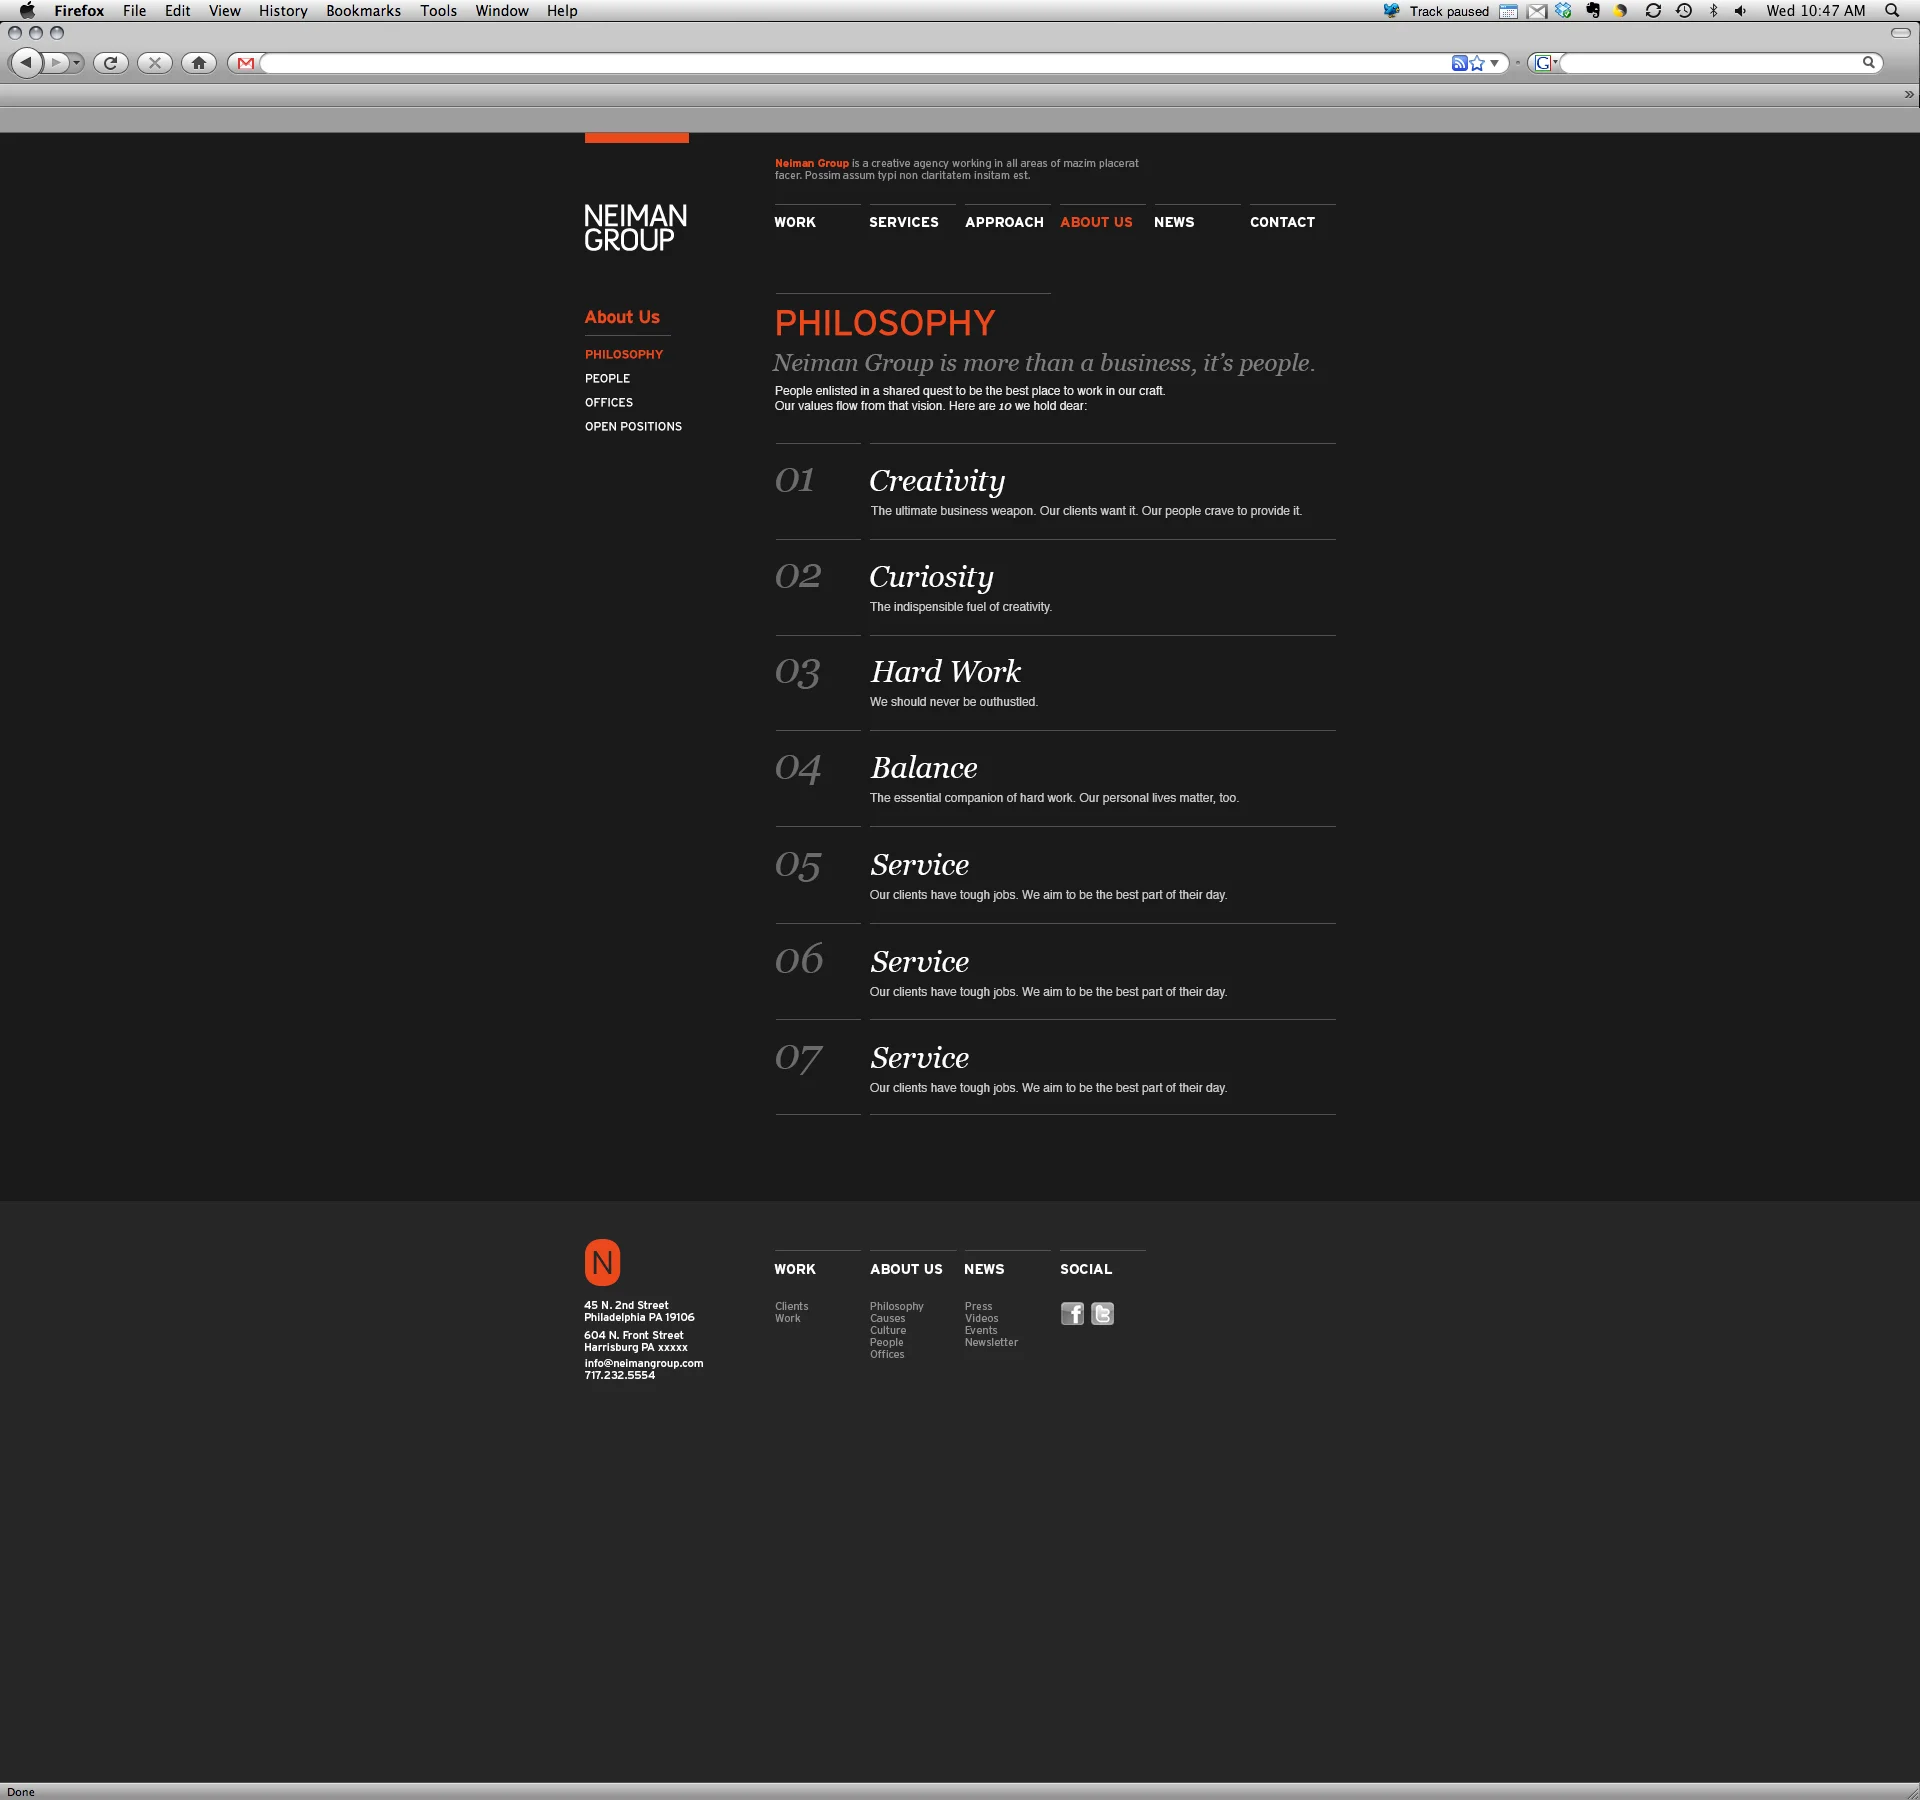The image size is (1920, 1800).
Task: Click the Stop loading button
Action: pos(155,63)
